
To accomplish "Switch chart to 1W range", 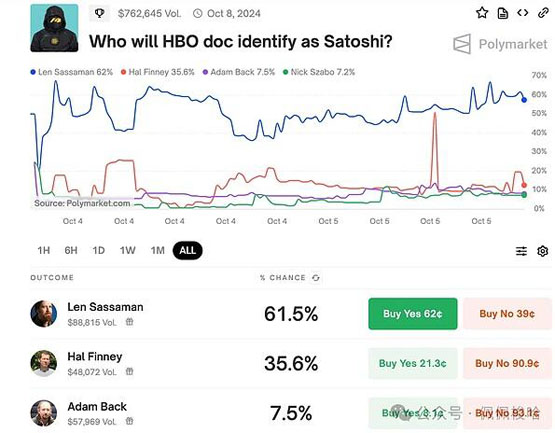I will pyautogui.click(x=127, y=251).
